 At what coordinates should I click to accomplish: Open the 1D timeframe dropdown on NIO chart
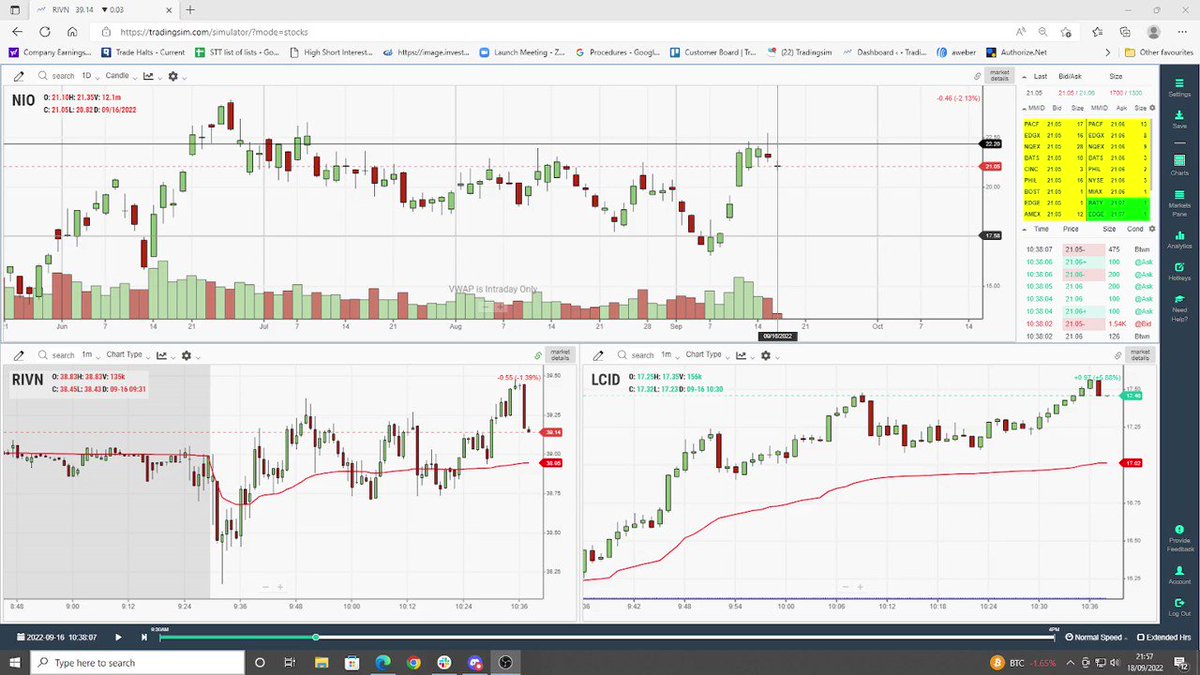(x=90, y=76)
